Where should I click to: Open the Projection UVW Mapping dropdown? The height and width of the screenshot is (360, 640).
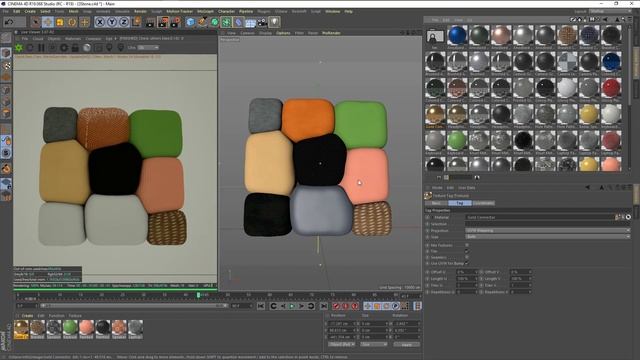coord(547,230)
